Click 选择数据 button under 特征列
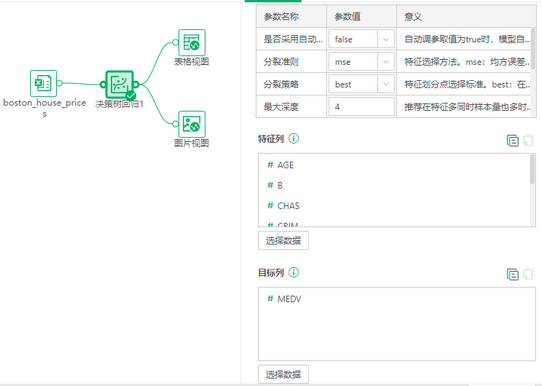 (x=283, y=241)
